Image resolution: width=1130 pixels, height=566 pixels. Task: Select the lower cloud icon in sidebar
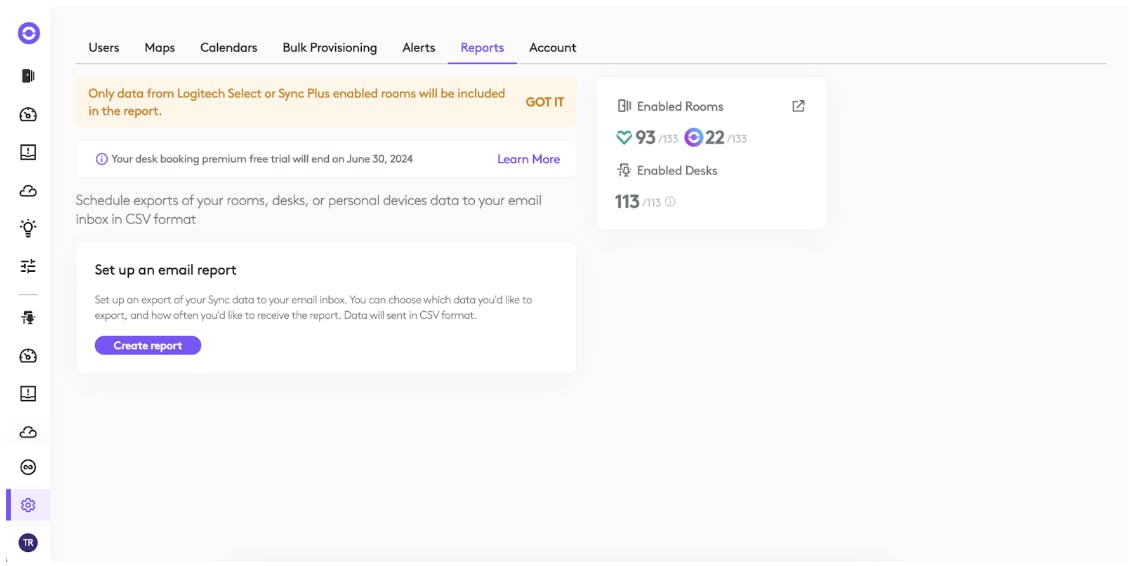click(28, 432)
